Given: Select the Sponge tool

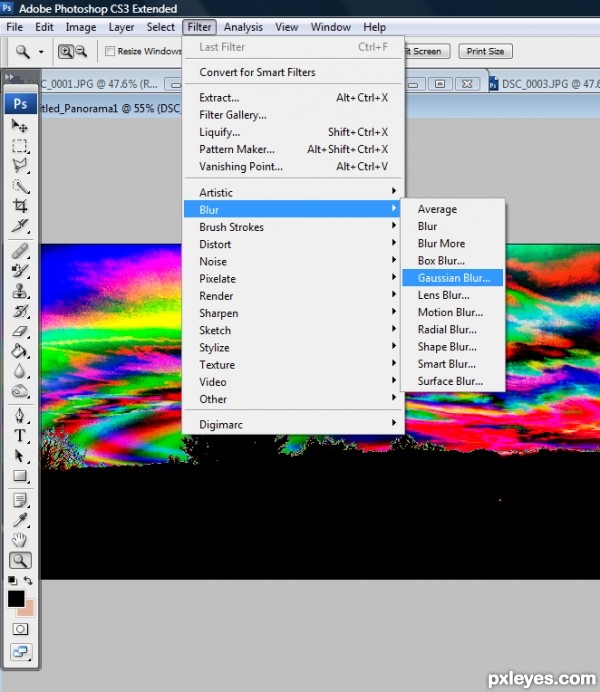Looking at the screenshot, I should 19,391.
